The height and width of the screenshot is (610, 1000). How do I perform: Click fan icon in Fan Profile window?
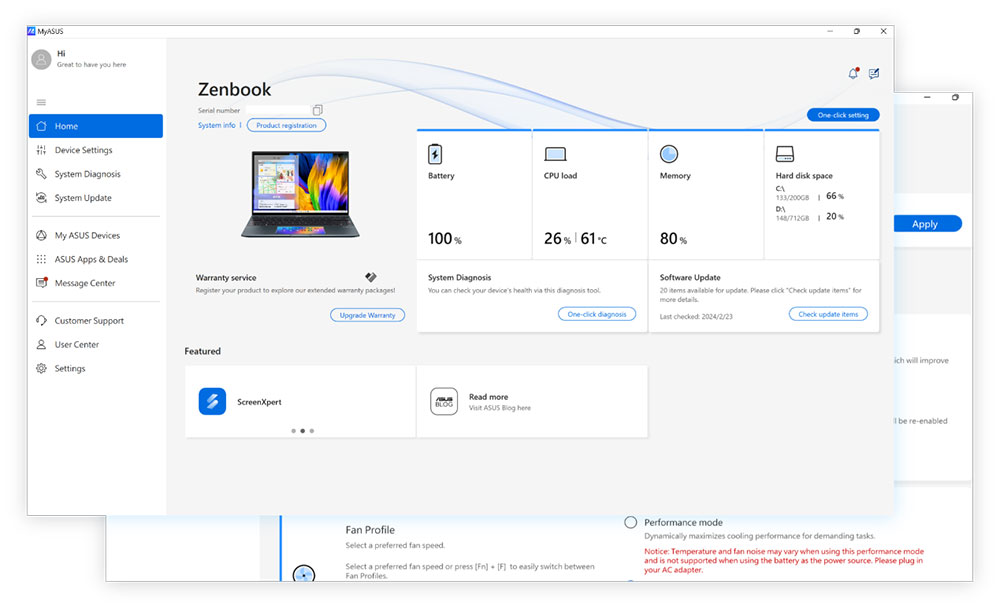tap(304, 573)
